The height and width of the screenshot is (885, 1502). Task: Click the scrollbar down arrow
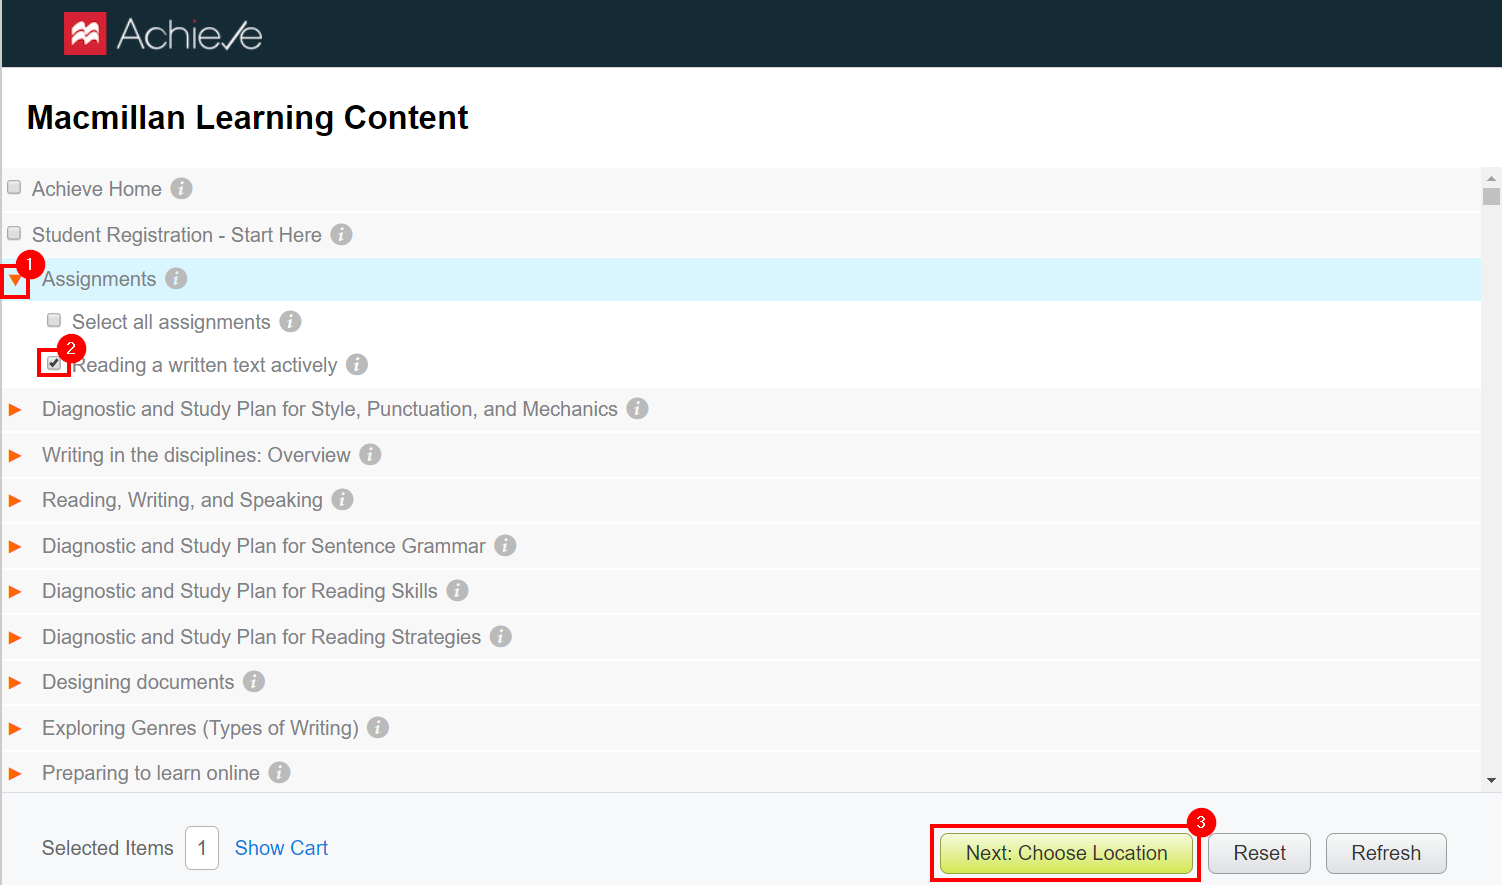click(1492, 778)
